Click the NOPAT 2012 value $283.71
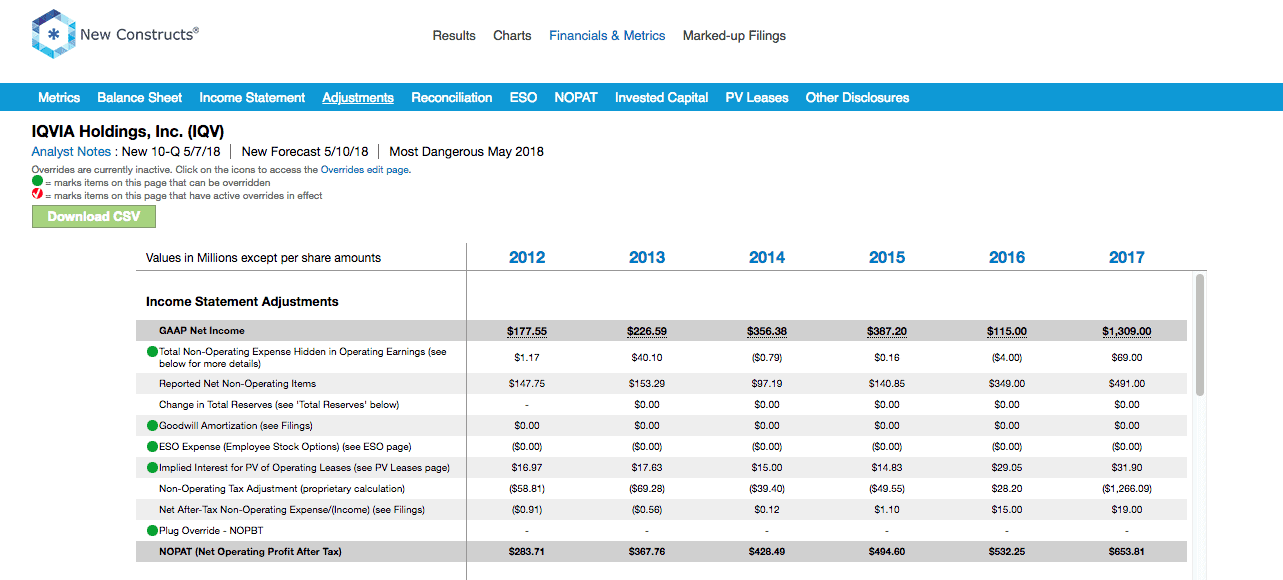Screen dimensions: 1283x580 click(x=527, y=551)
